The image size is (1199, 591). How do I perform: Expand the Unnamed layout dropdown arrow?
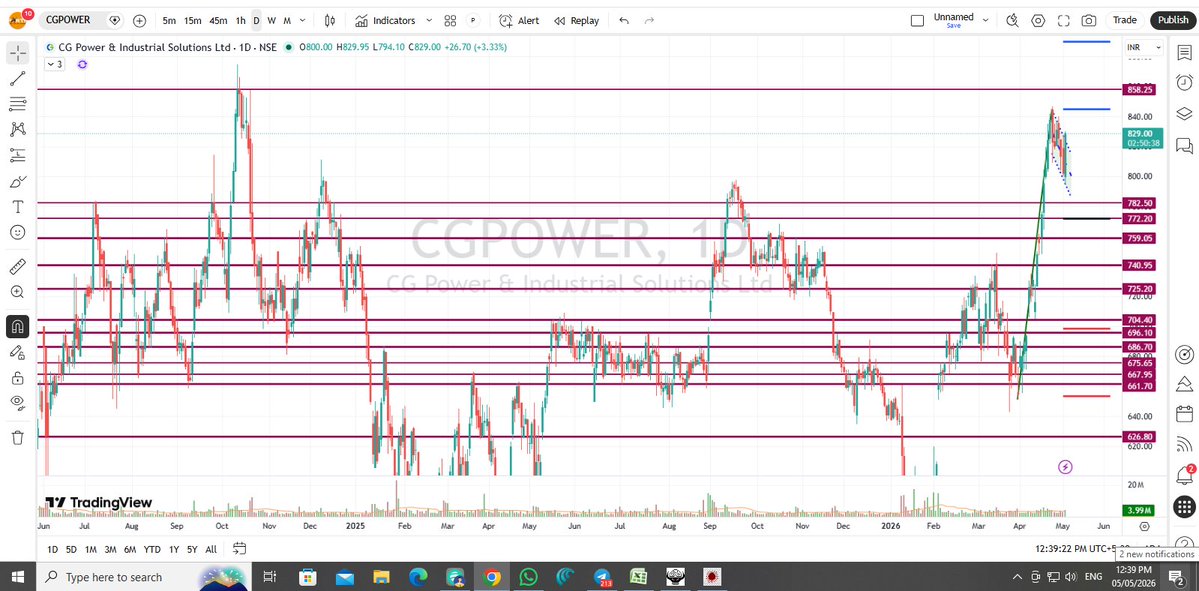[x=986, y=21]
